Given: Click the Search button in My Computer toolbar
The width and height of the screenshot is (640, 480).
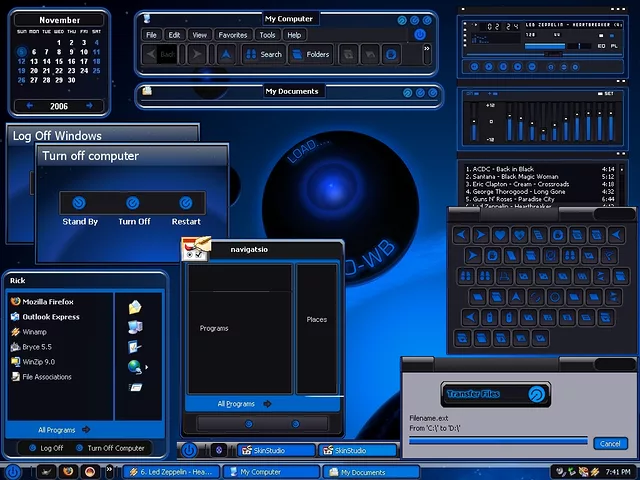Looking at the screenshot, I should tap(265, 55).
